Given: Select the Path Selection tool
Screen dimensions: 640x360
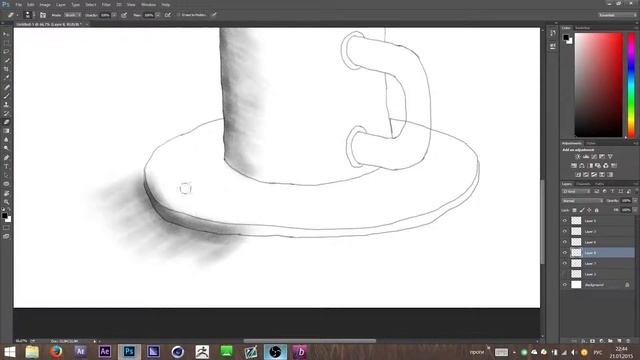Looking at the screenshot, I should click(6, 175).
